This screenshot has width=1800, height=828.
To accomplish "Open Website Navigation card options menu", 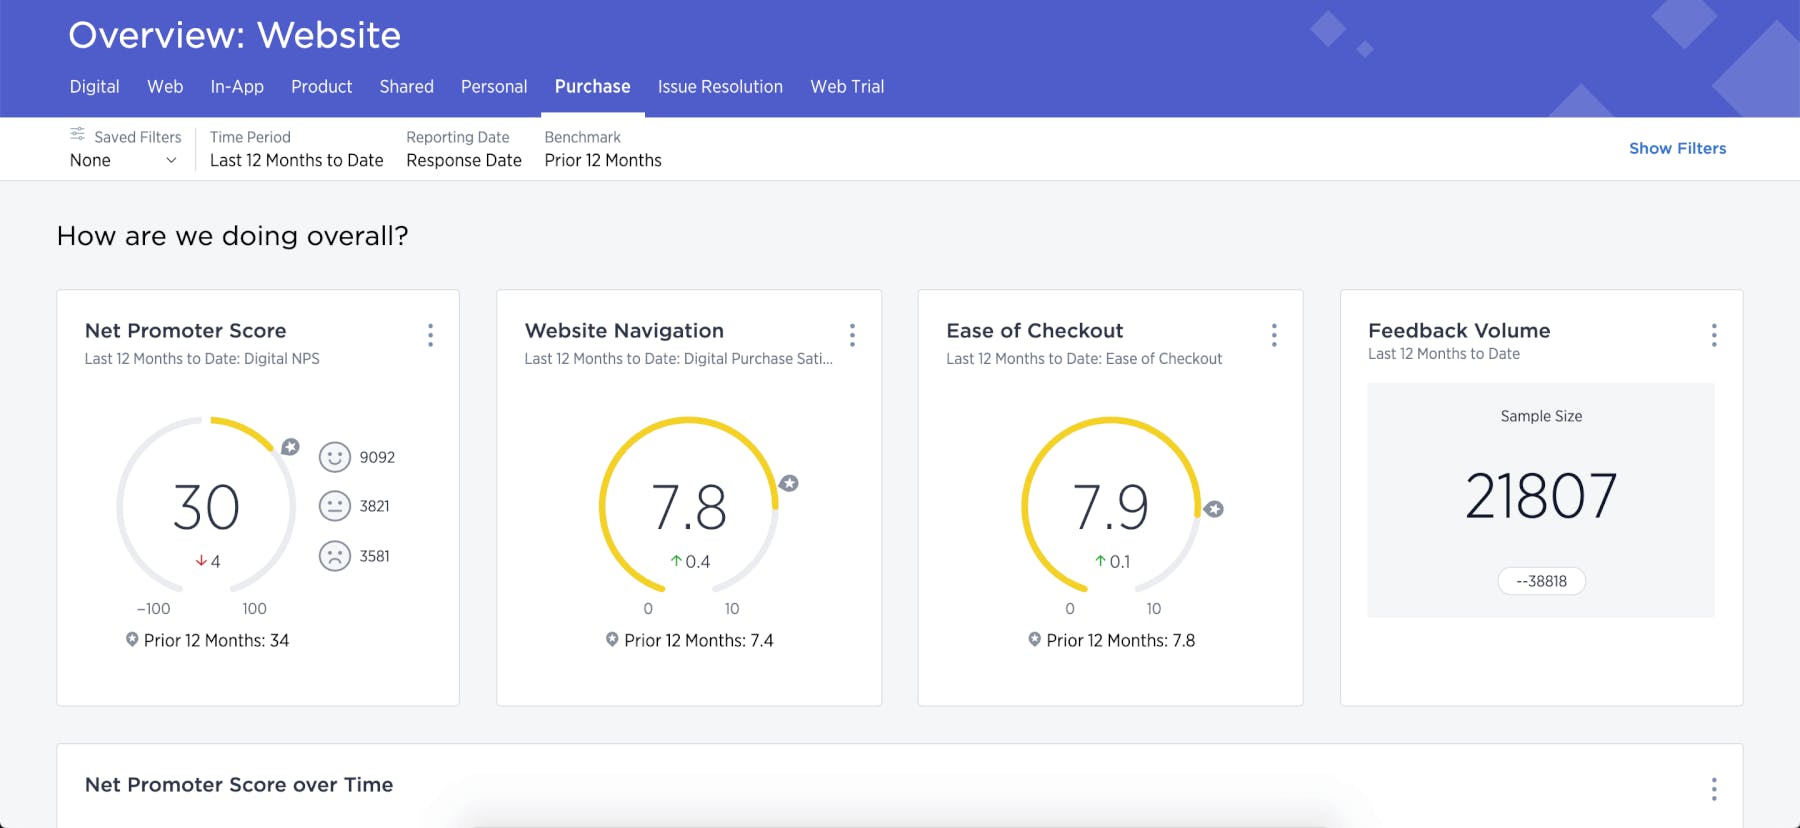I will tap(852, 335).
